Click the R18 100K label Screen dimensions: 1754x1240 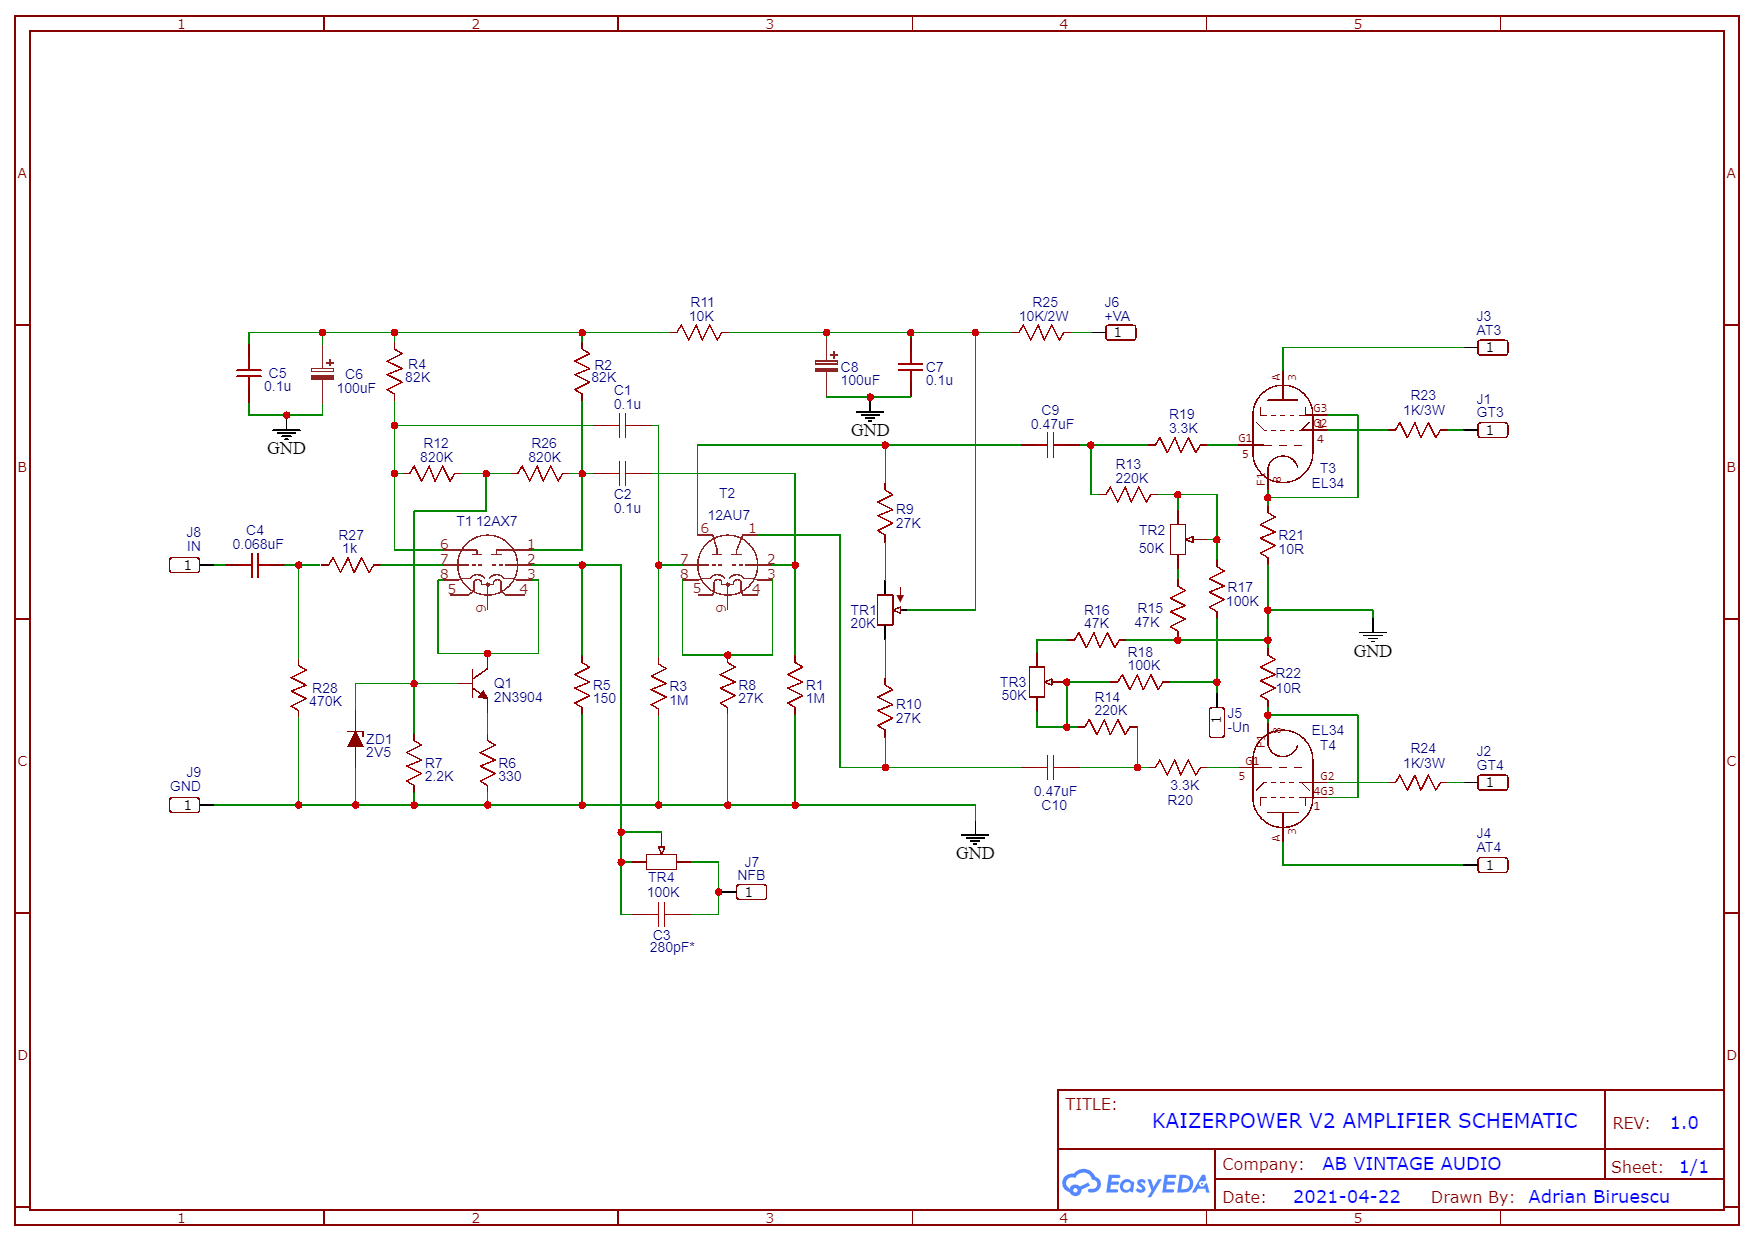[x=1143, y=658]
